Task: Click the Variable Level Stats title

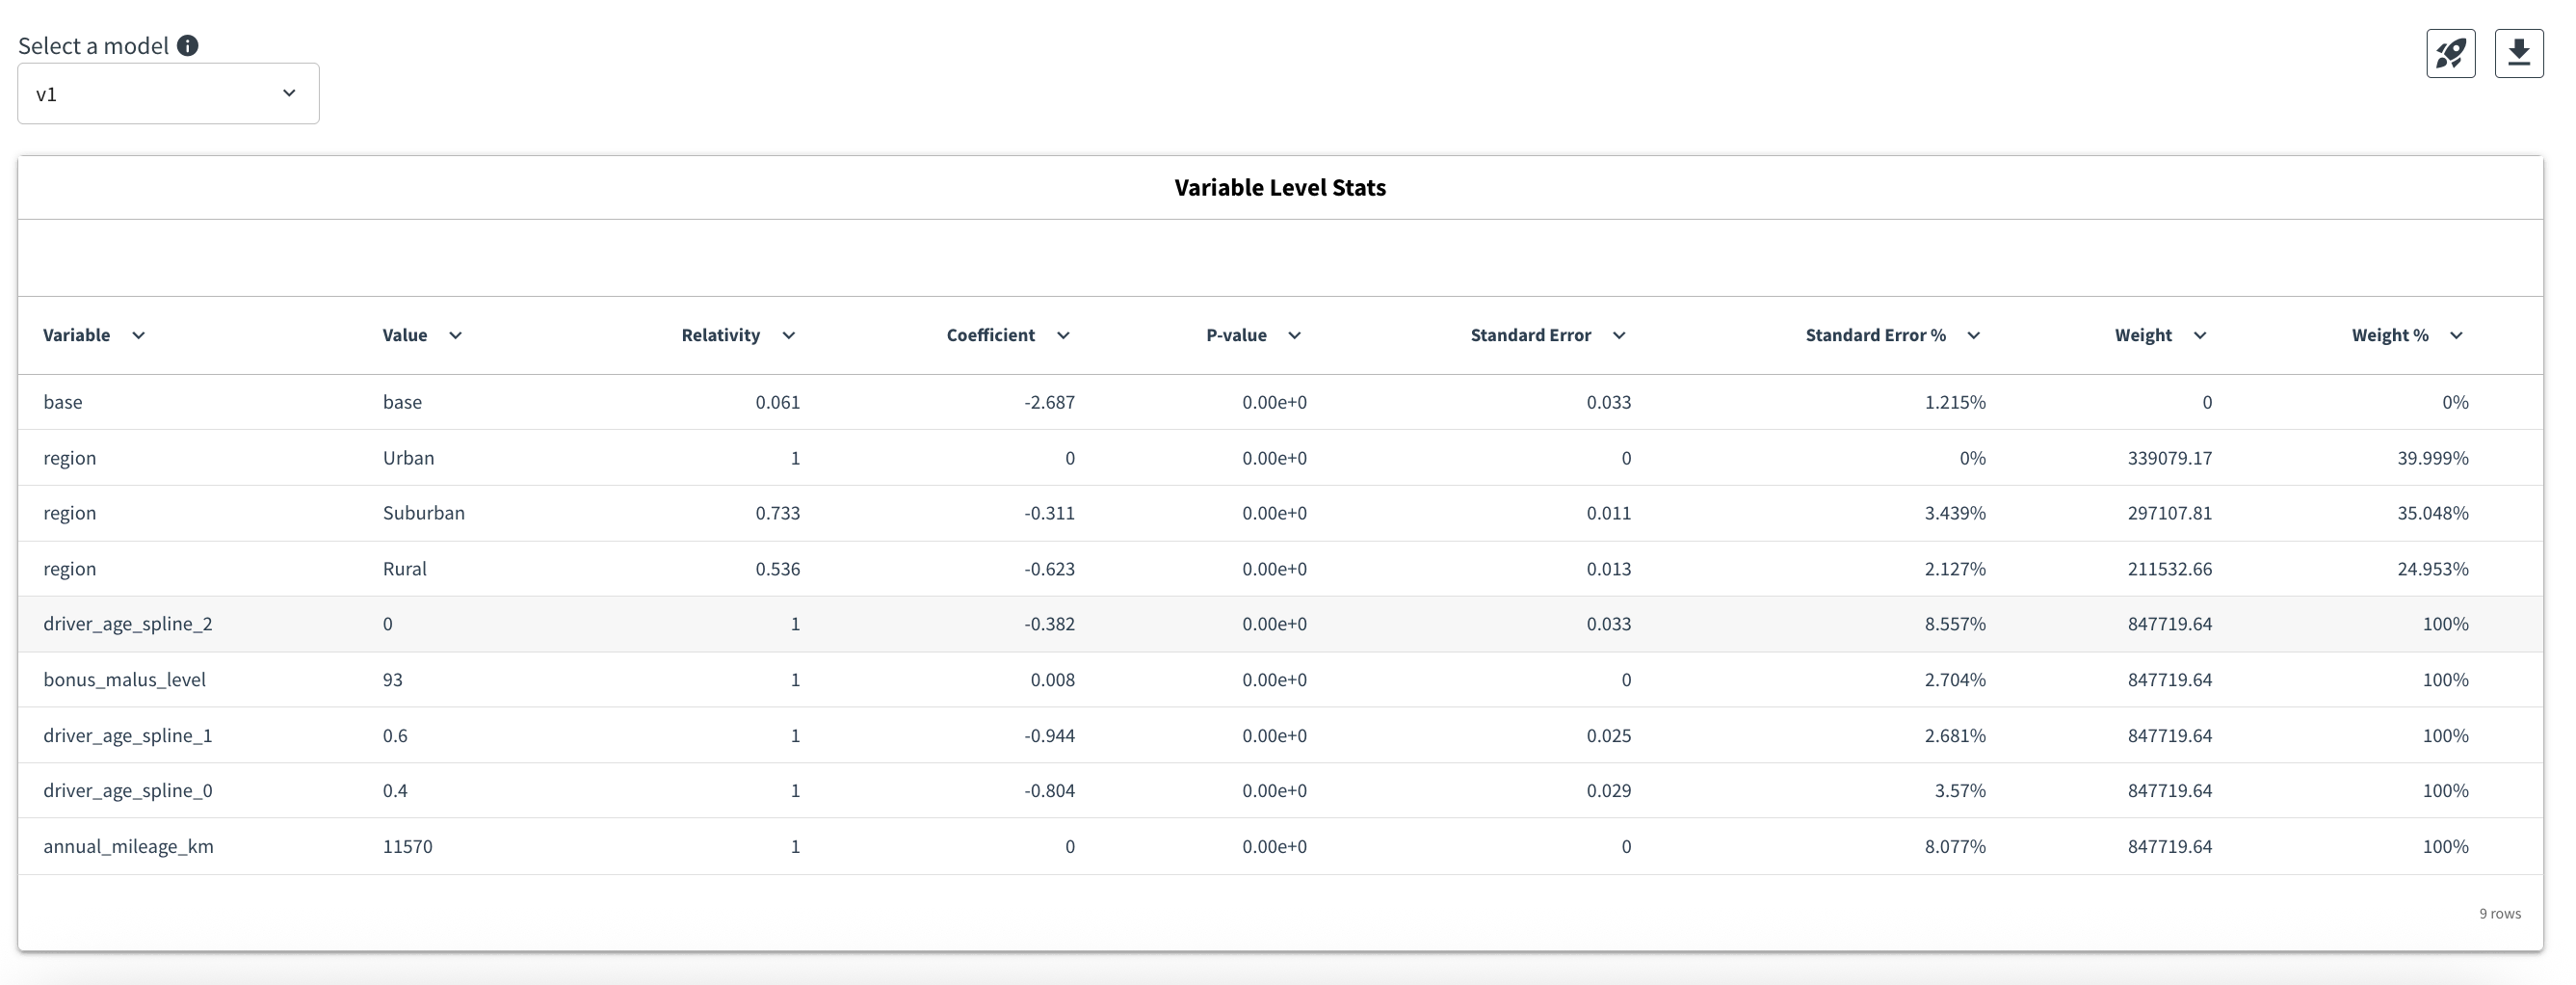Action: coord(1281,186)
